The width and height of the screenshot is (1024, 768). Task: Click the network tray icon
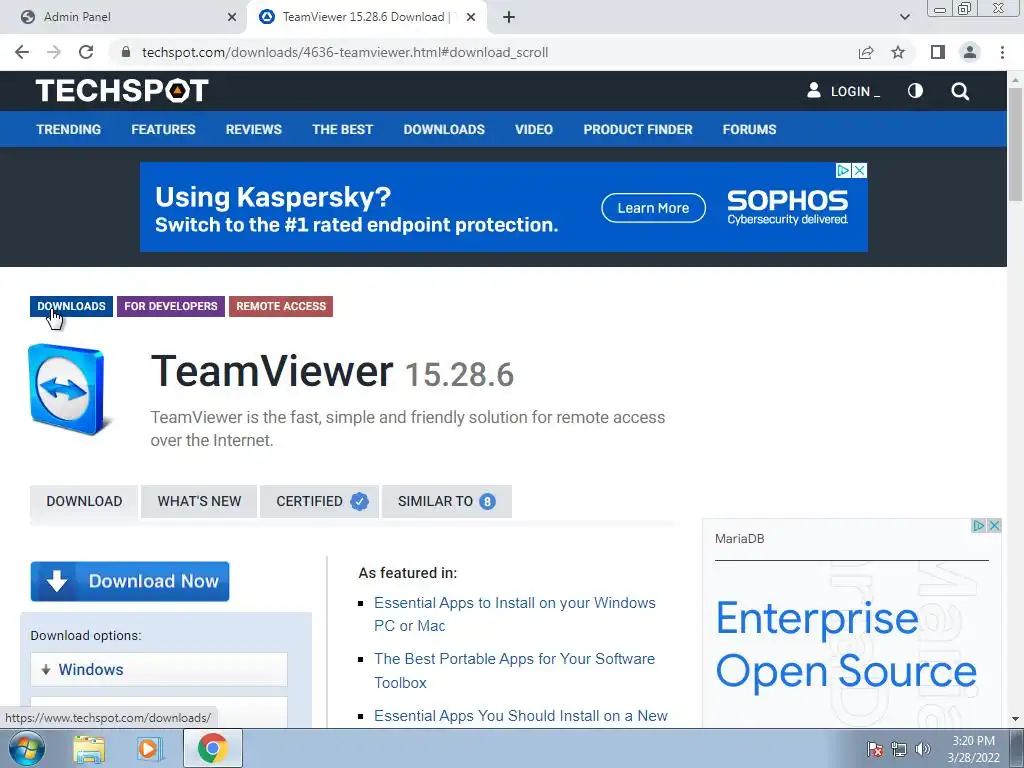pos(899,749)
